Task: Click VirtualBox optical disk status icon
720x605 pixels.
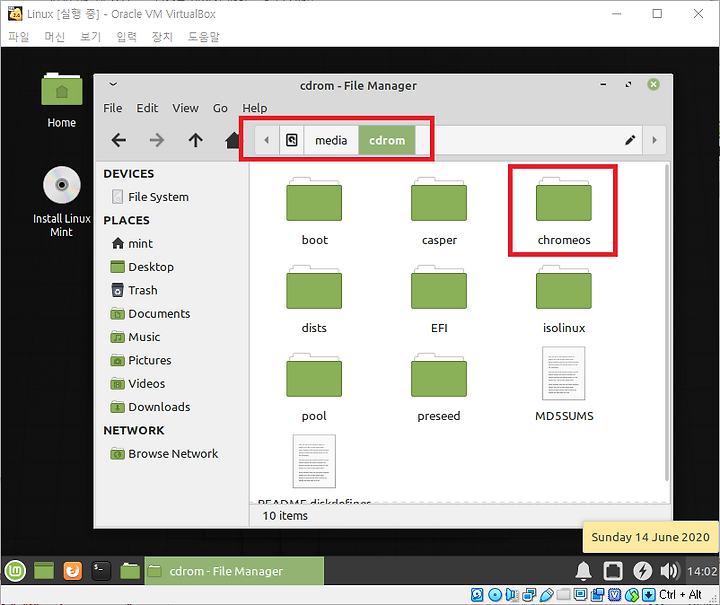Action: pyautogui.click(x=495, y=595)
